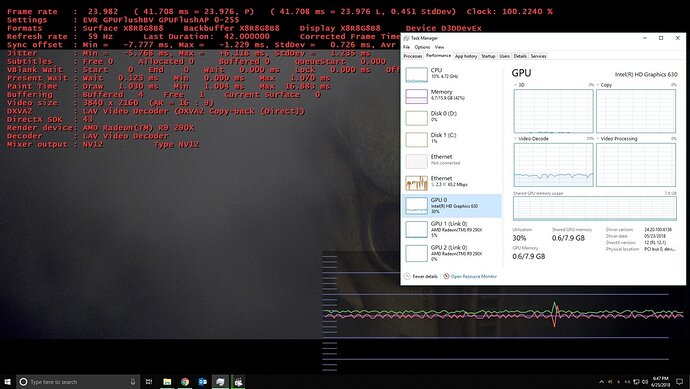Click the 'Driver version' label

click(619, 230)
